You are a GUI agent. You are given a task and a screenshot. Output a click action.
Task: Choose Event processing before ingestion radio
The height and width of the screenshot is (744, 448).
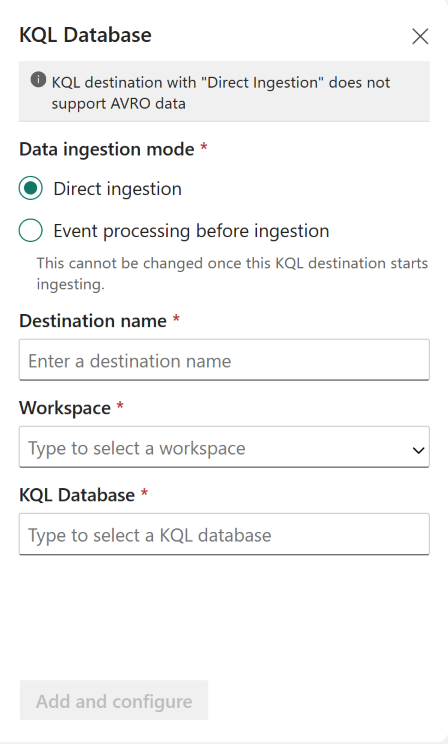tap(31, 231)
